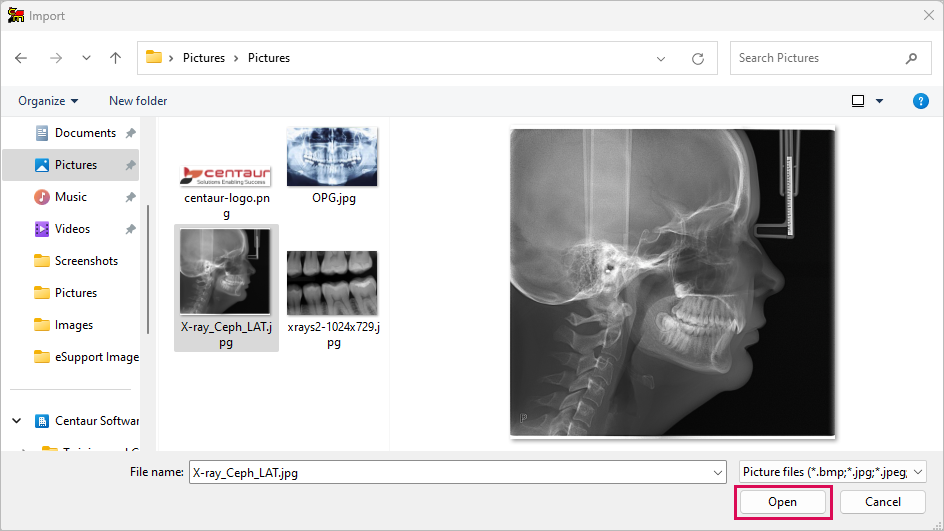Collapse the Centaur Software tree node
The image size is (944, 531).
pyautogui.click(x=17, y=421)
